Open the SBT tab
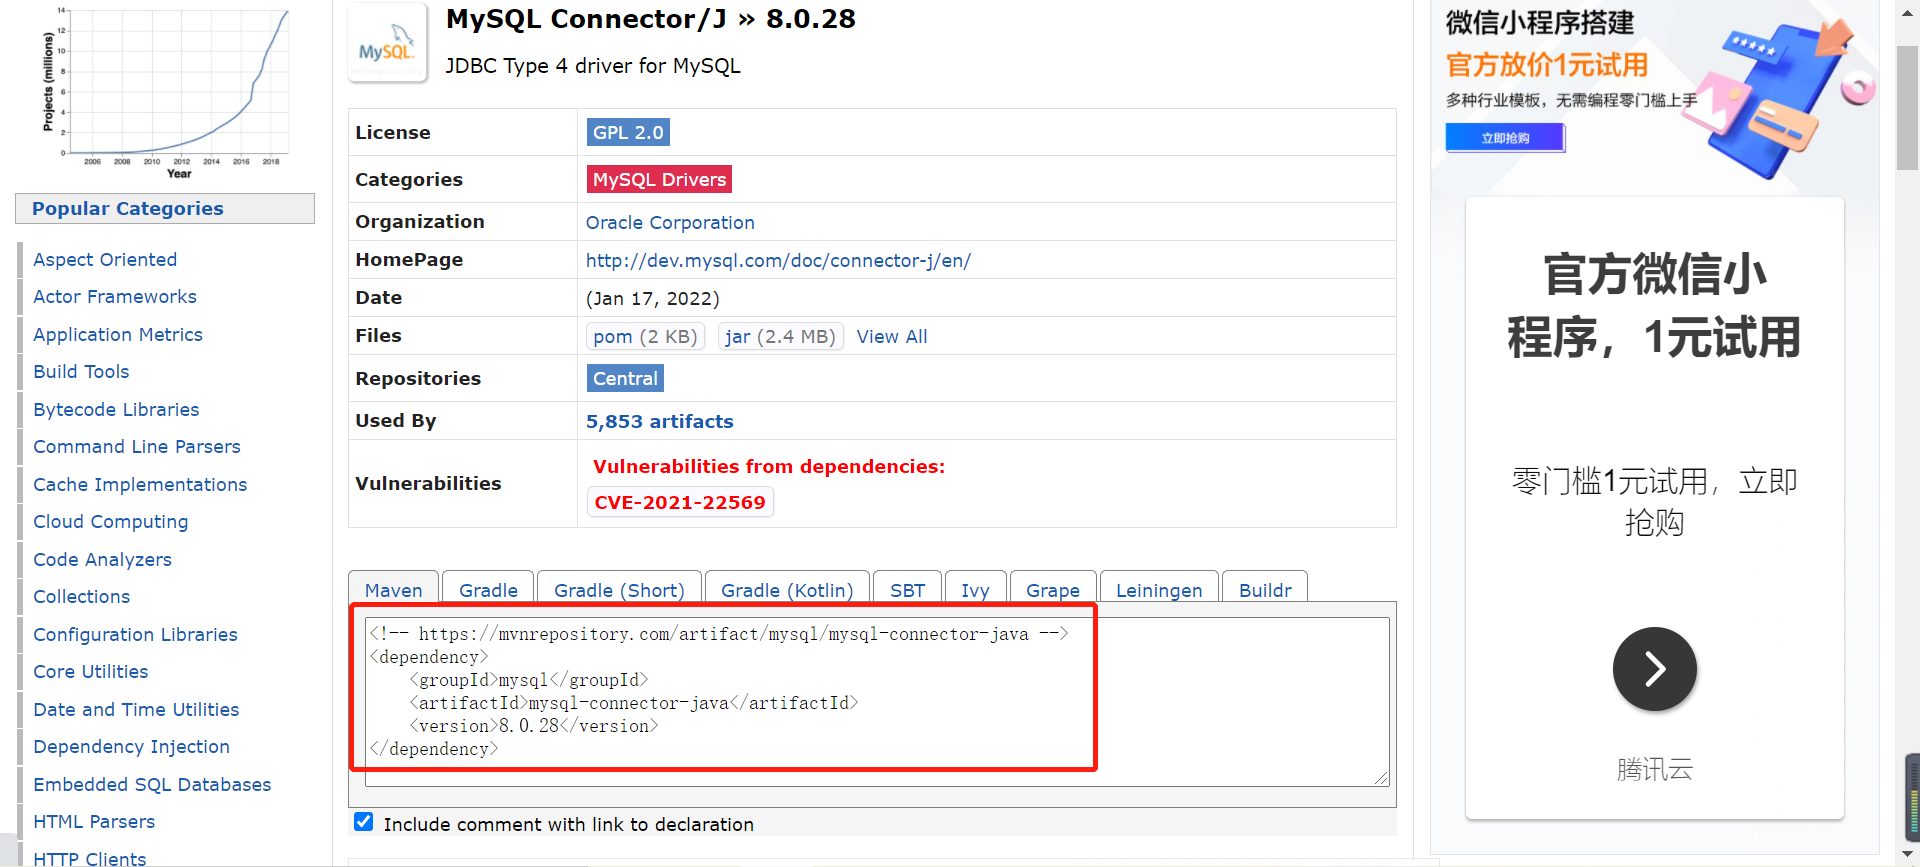1920x867 pixels. 907,590
